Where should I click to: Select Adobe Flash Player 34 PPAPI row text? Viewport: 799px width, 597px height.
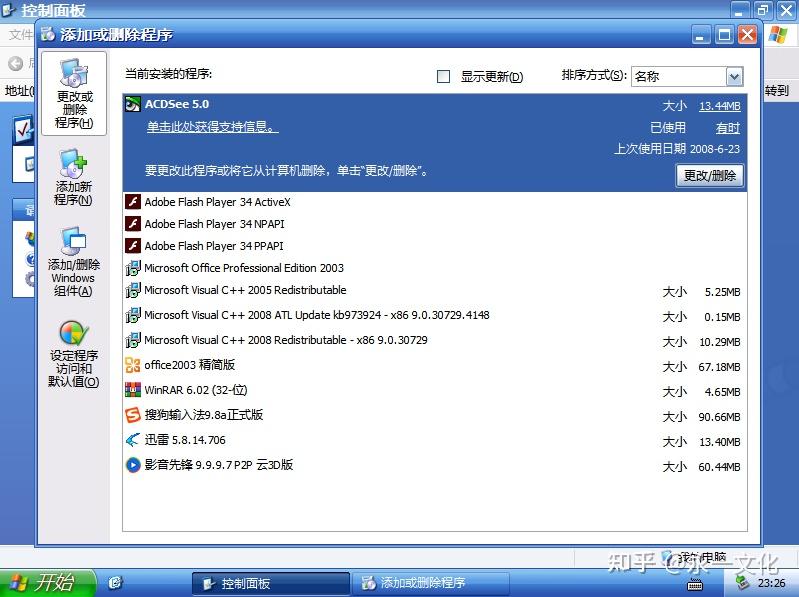[214, 246]
